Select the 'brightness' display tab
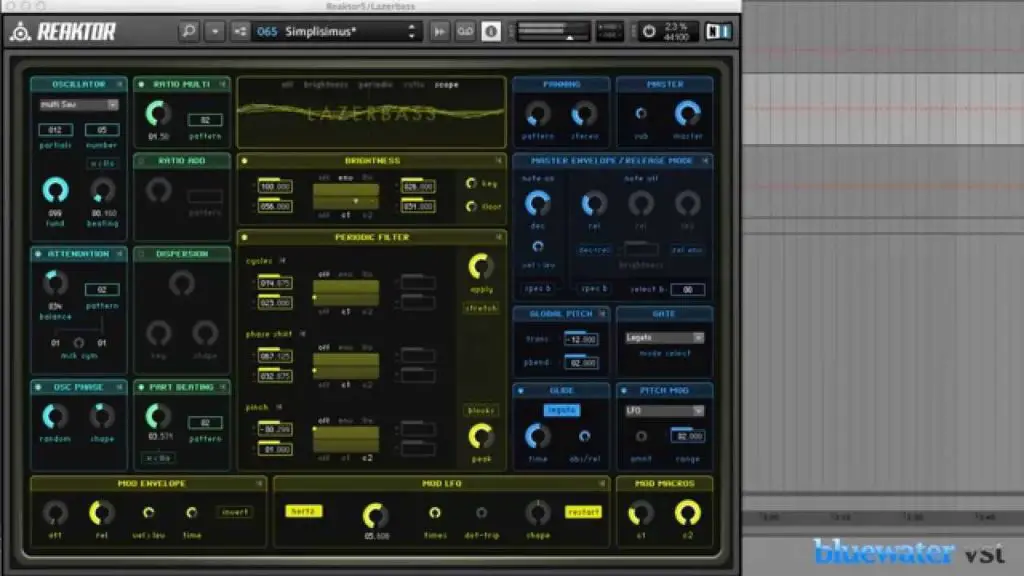1024x576 pixels. click(326, 85)
